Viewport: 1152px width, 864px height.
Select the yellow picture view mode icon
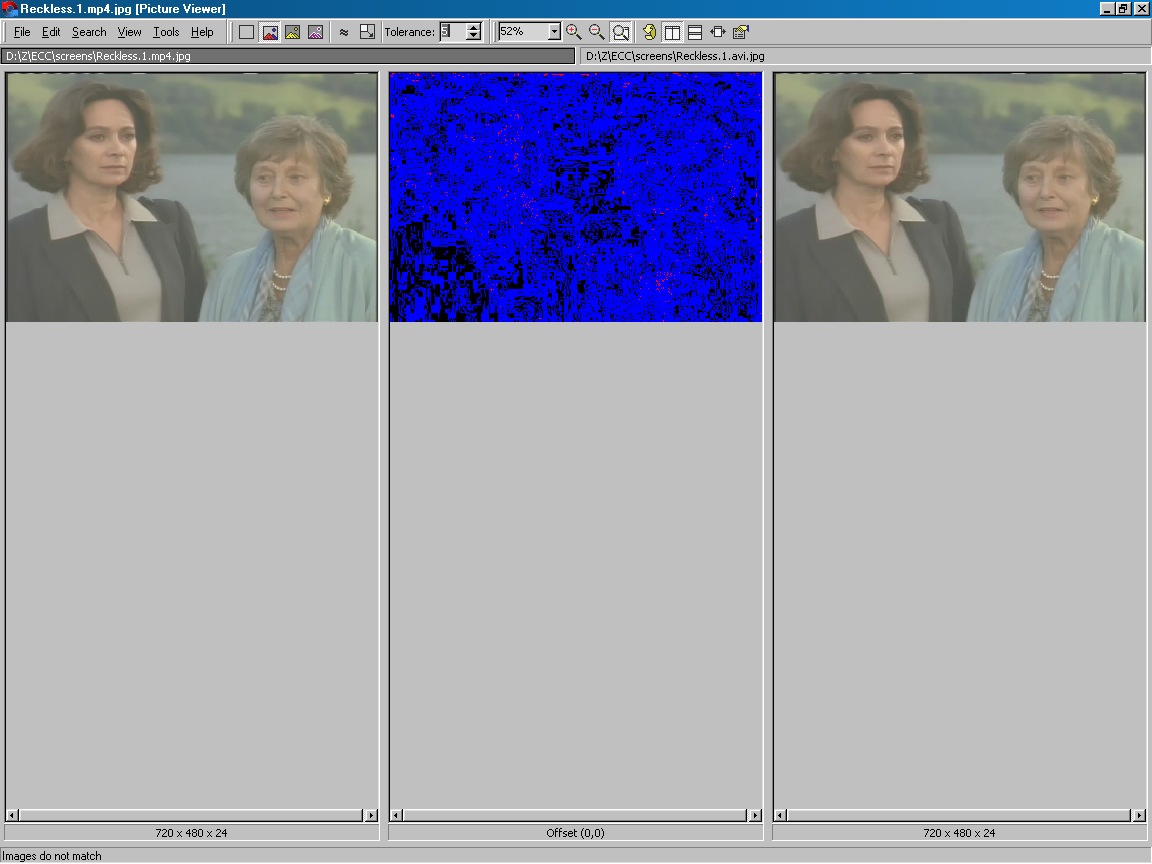click(x=292, y=32)
